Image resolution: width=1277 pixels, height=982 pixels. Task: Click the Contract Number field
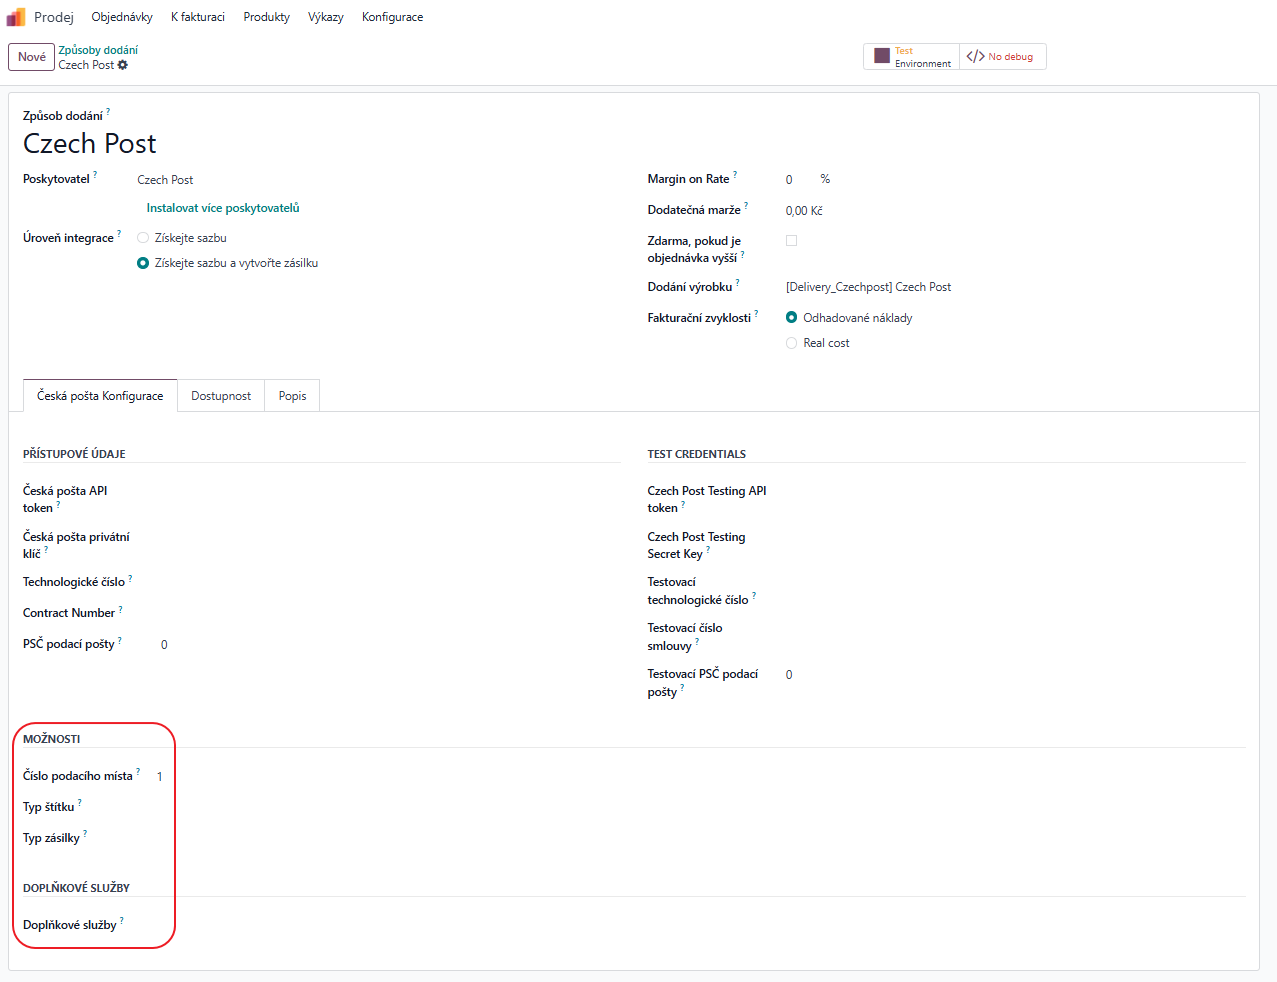[389, 613]
